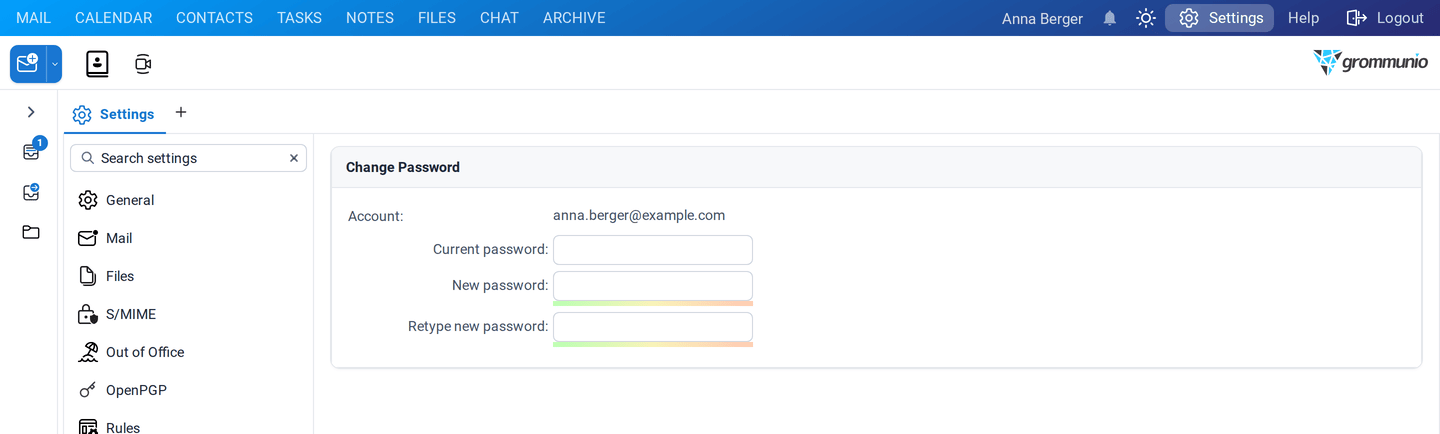Image resolution: width=1440 pixels, height=434 pixels.
Task: Go to NOTES in top navigation
Action: (x=370, y=18)
